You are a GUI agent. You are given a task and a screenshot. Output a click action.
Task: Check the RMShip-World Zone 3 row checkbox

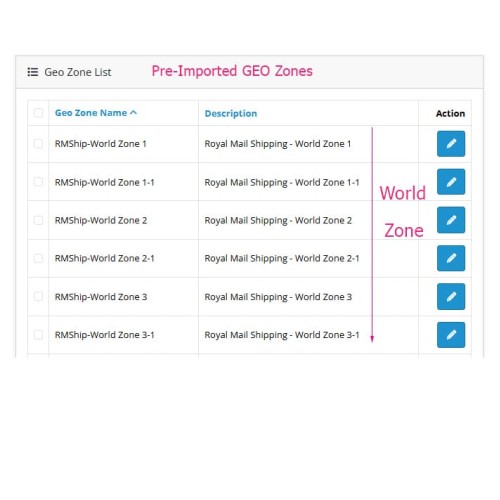[38, 296]
